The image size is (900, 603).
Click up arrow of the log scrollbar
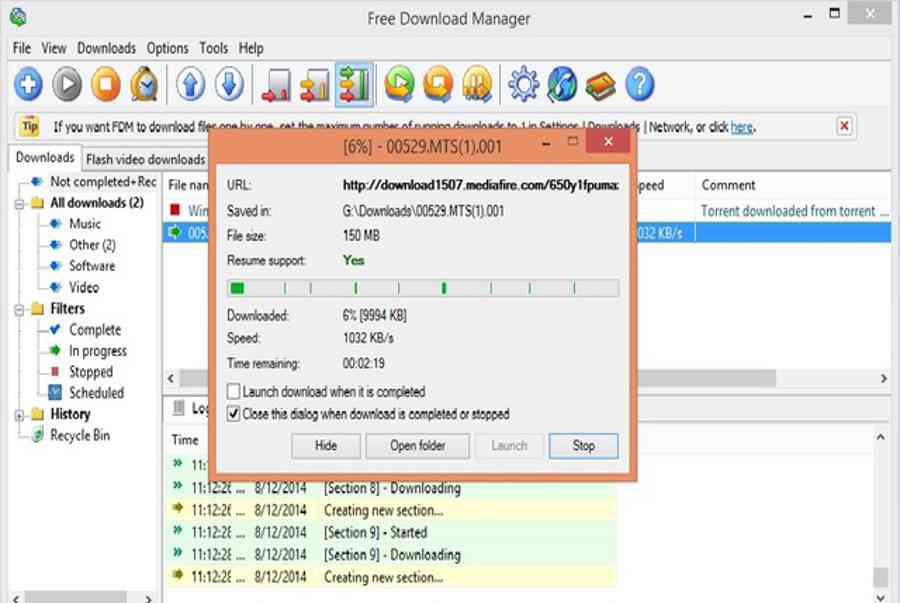click(x=880, y=437)
